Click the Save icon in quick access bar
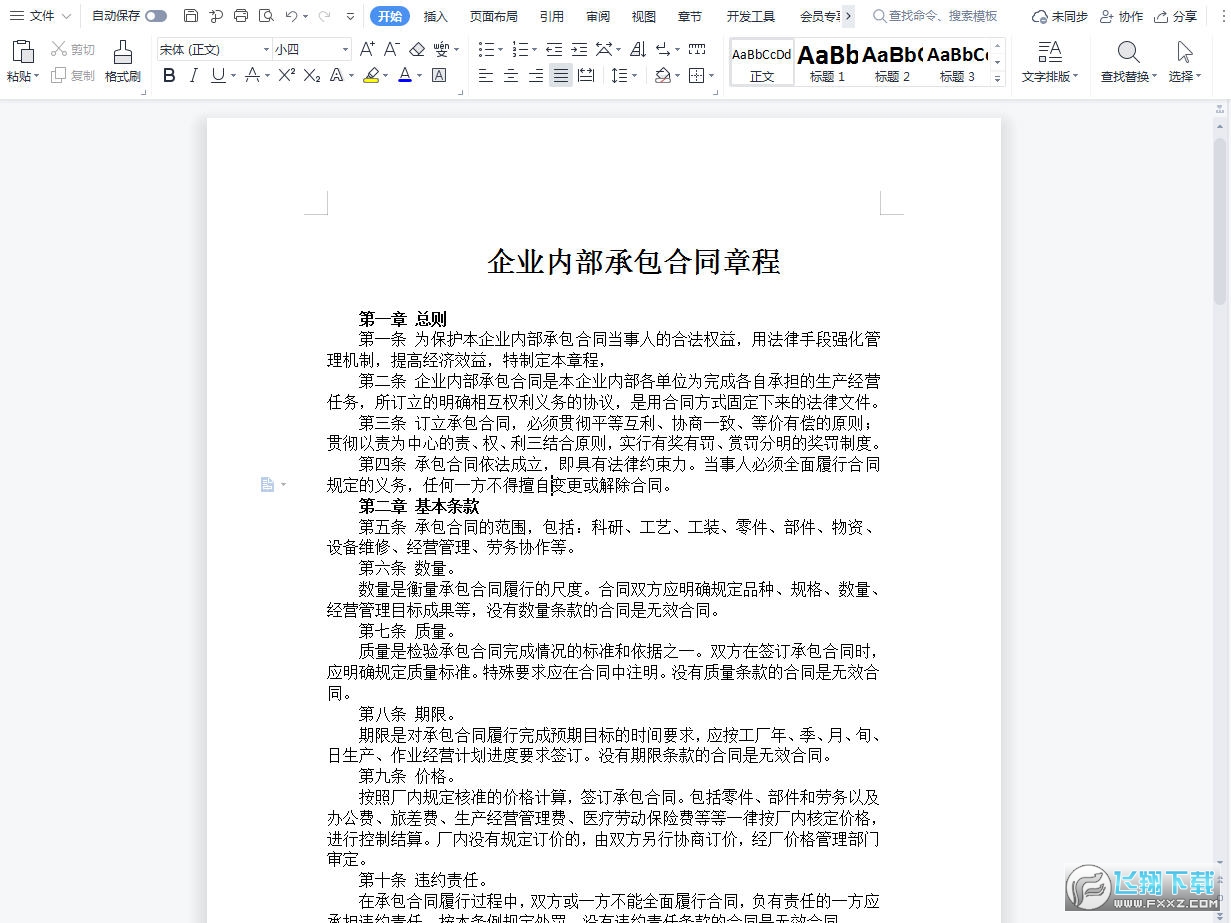 pos(191,16)
